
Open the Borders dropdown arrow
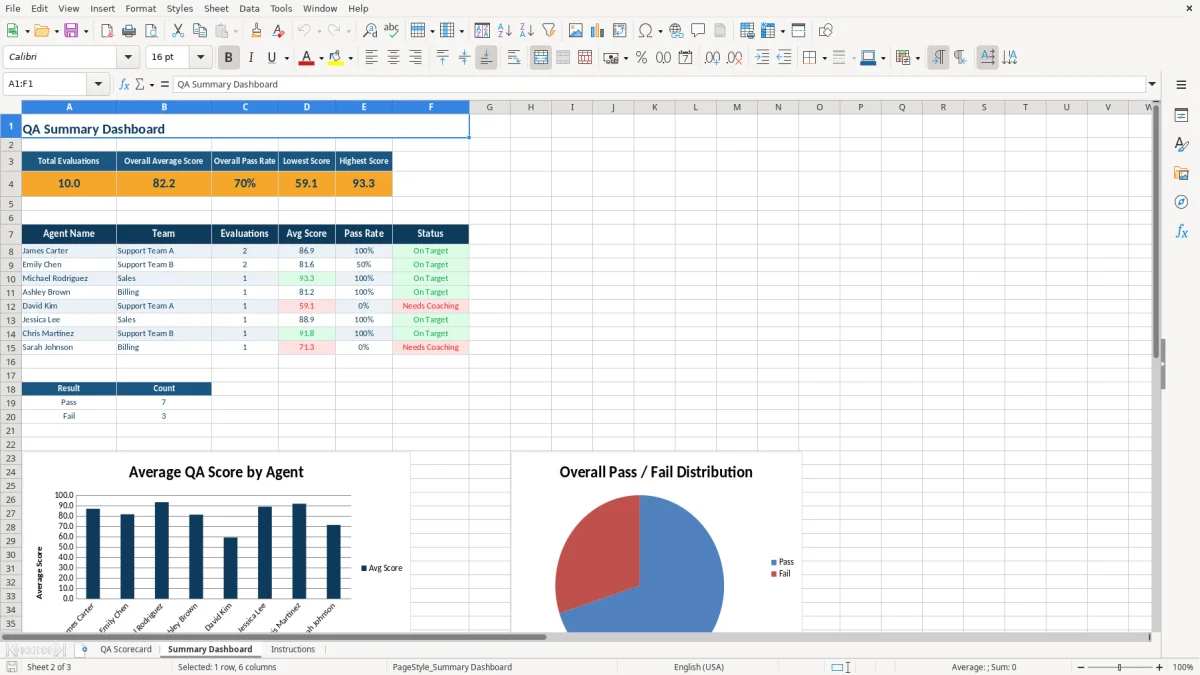pos(823,58)
